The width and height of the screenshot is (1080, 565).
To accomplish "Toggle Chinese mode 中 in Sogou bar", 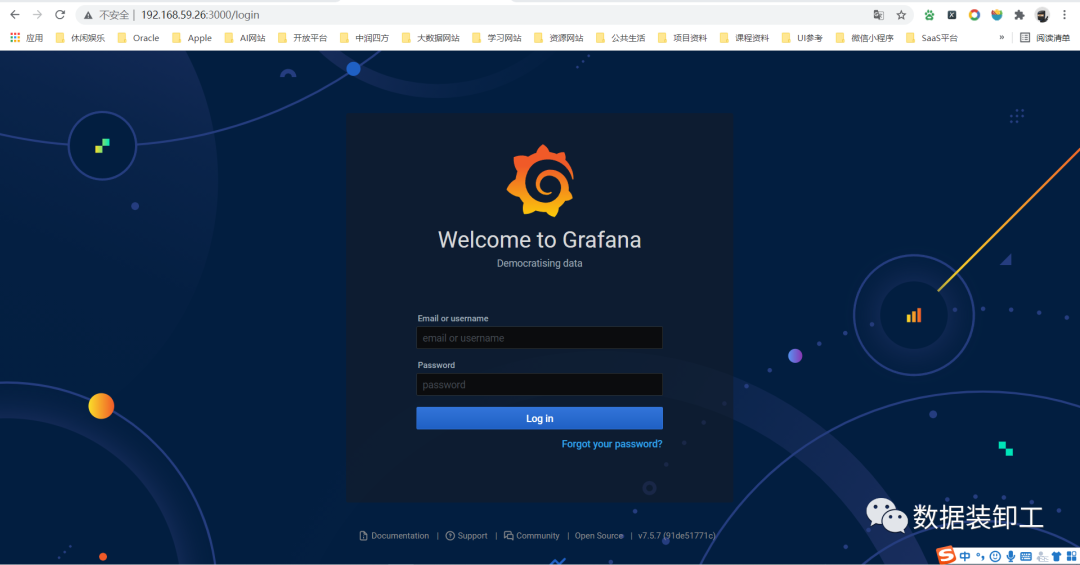I will 964,556.
